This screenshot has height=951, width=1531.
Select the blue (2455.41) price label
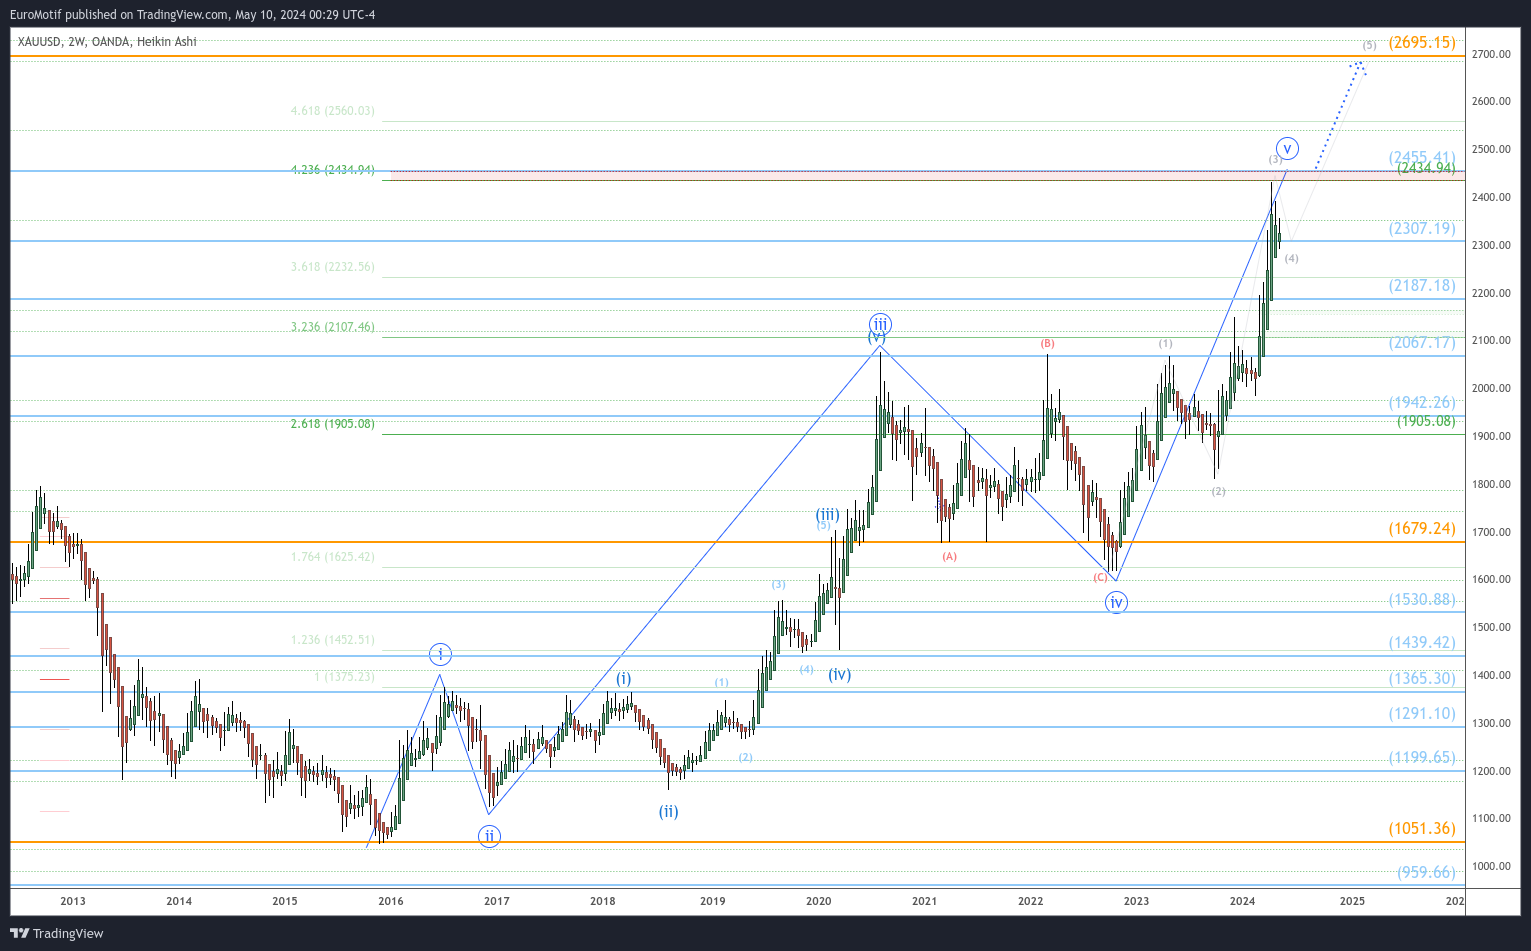coord(1422,157)
